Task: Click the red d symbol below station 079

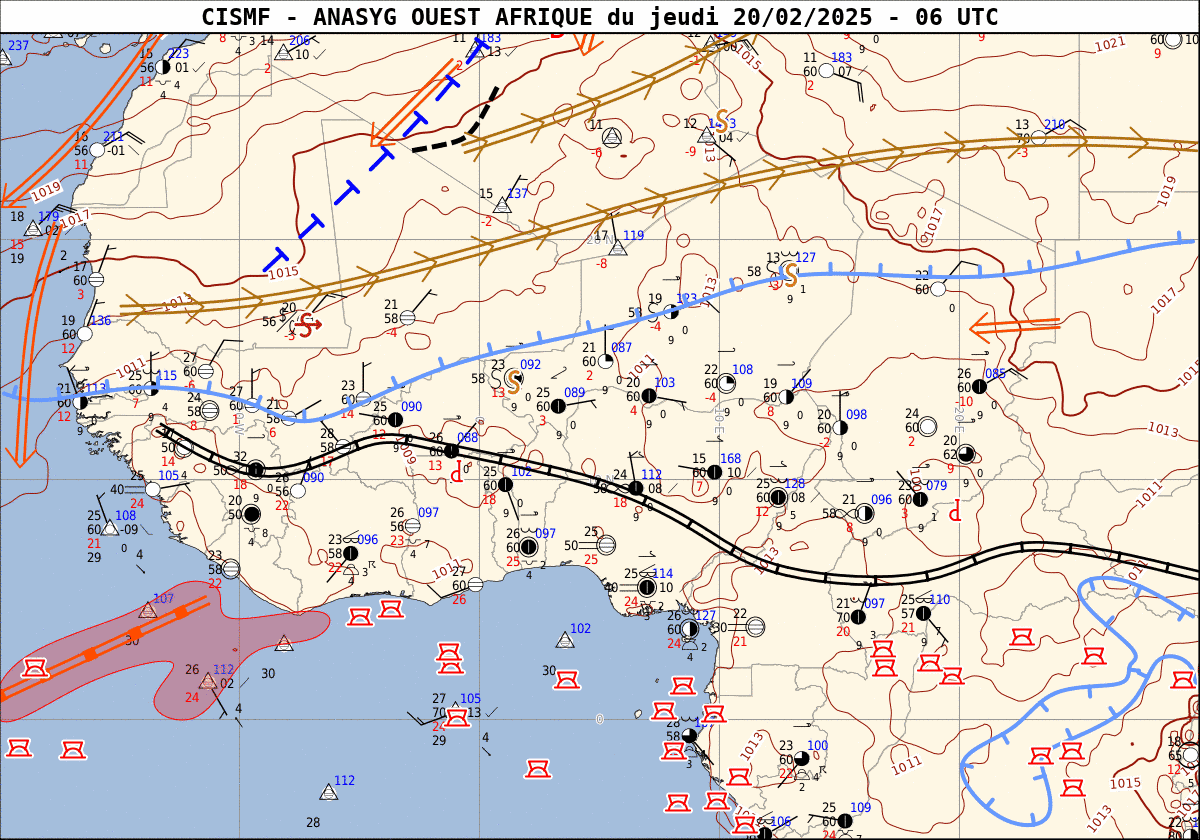Action: coord(955,511)
